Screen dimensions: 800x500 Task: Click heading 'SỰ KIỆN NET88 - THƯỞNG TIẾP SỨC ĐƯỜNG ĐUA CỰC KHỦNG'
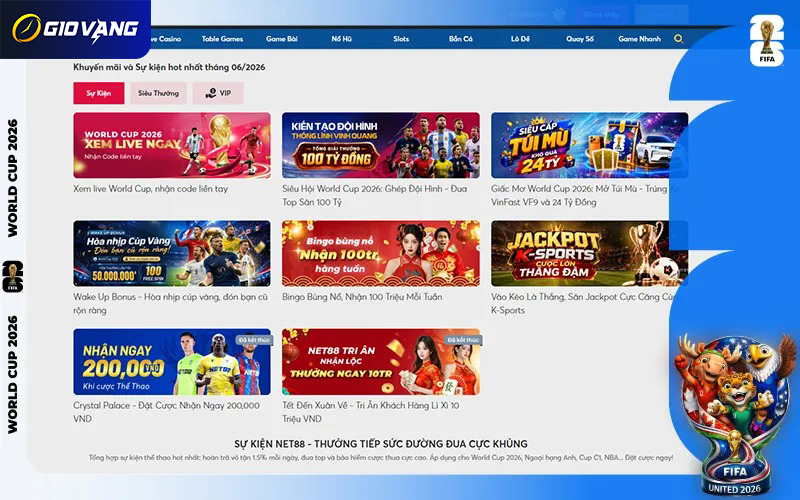[381, 444]
